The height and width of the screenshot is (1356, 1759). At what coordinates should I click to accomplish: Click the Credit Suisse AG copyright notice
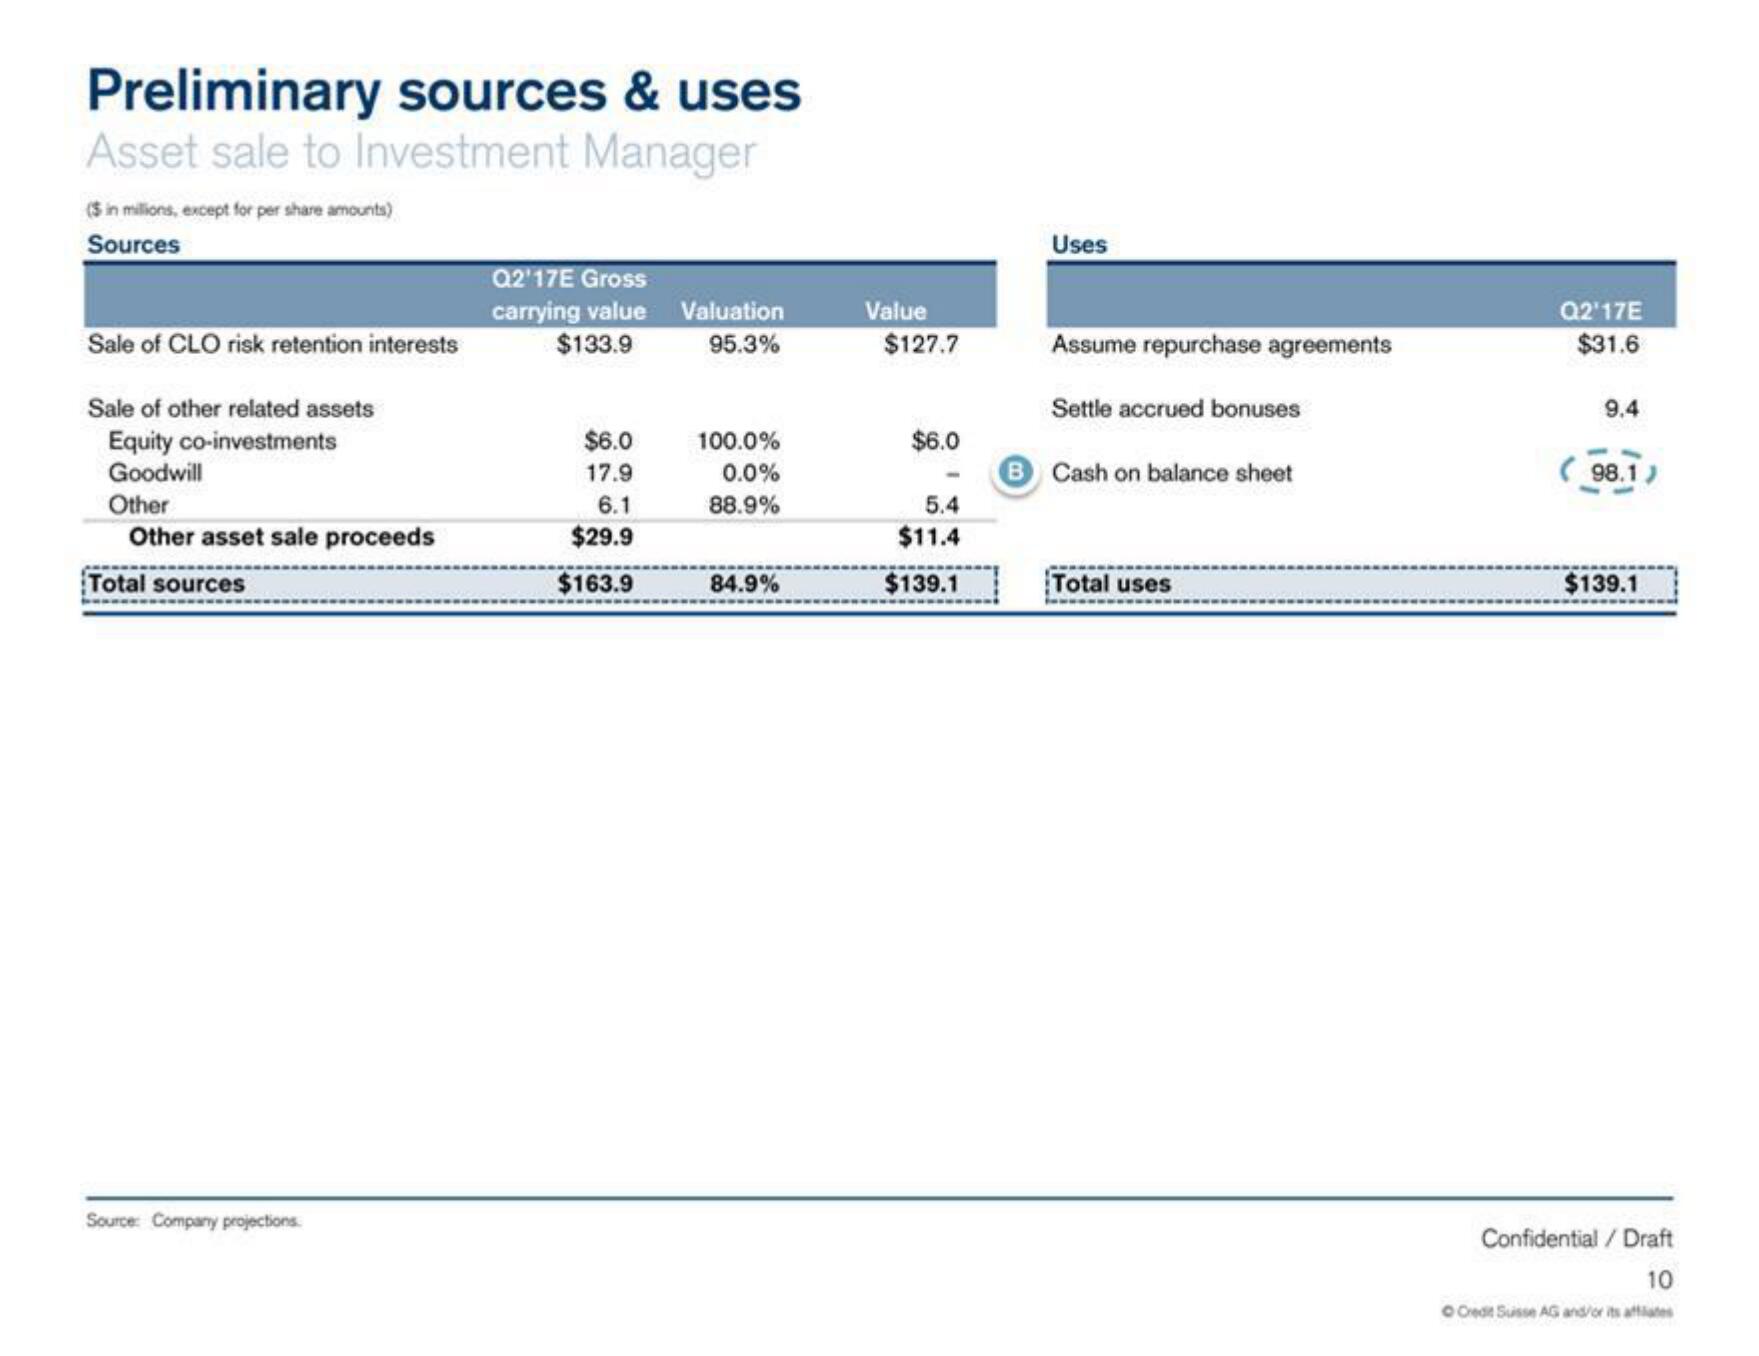pyautogui.click(x=1557, y=1311)
